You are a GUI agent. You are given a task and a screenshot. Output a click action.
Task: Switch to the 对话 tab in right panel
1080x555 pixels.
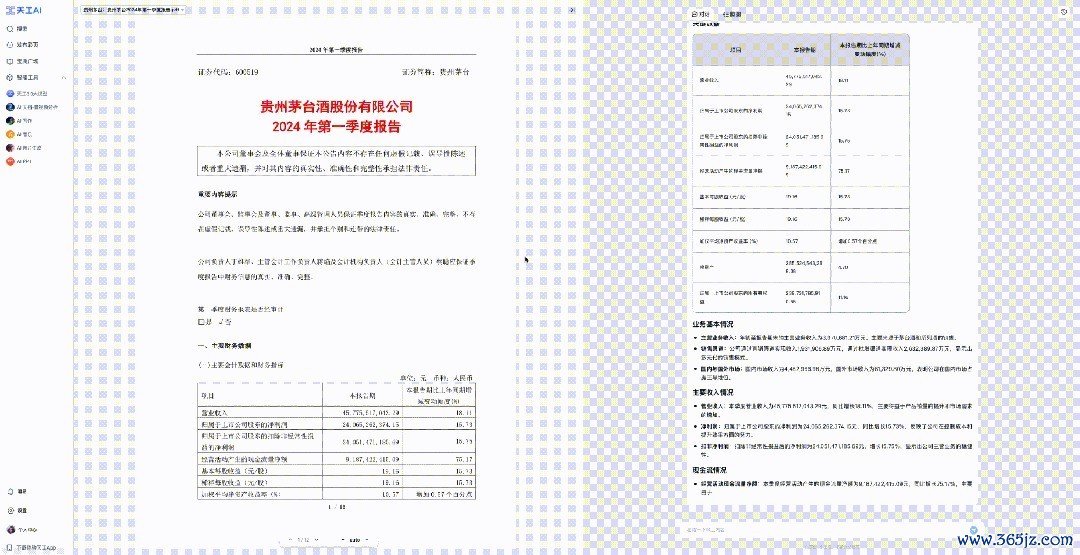point(700,14)
